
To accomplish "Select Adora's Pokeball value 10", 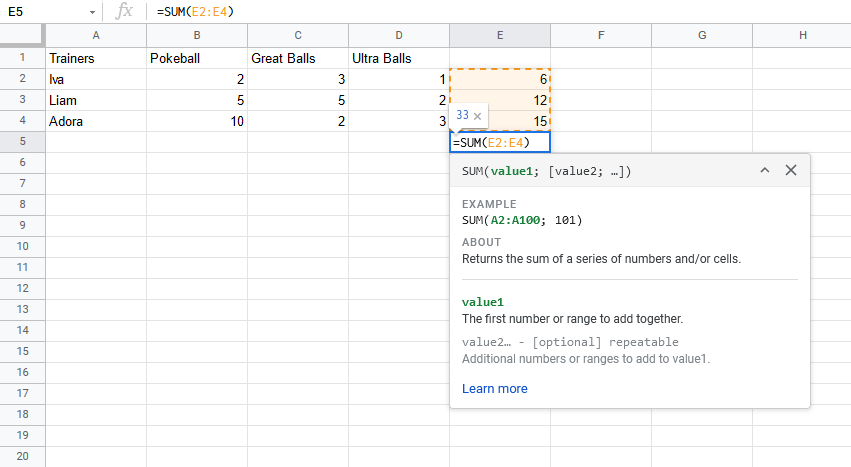I will [x=197, y=121].
